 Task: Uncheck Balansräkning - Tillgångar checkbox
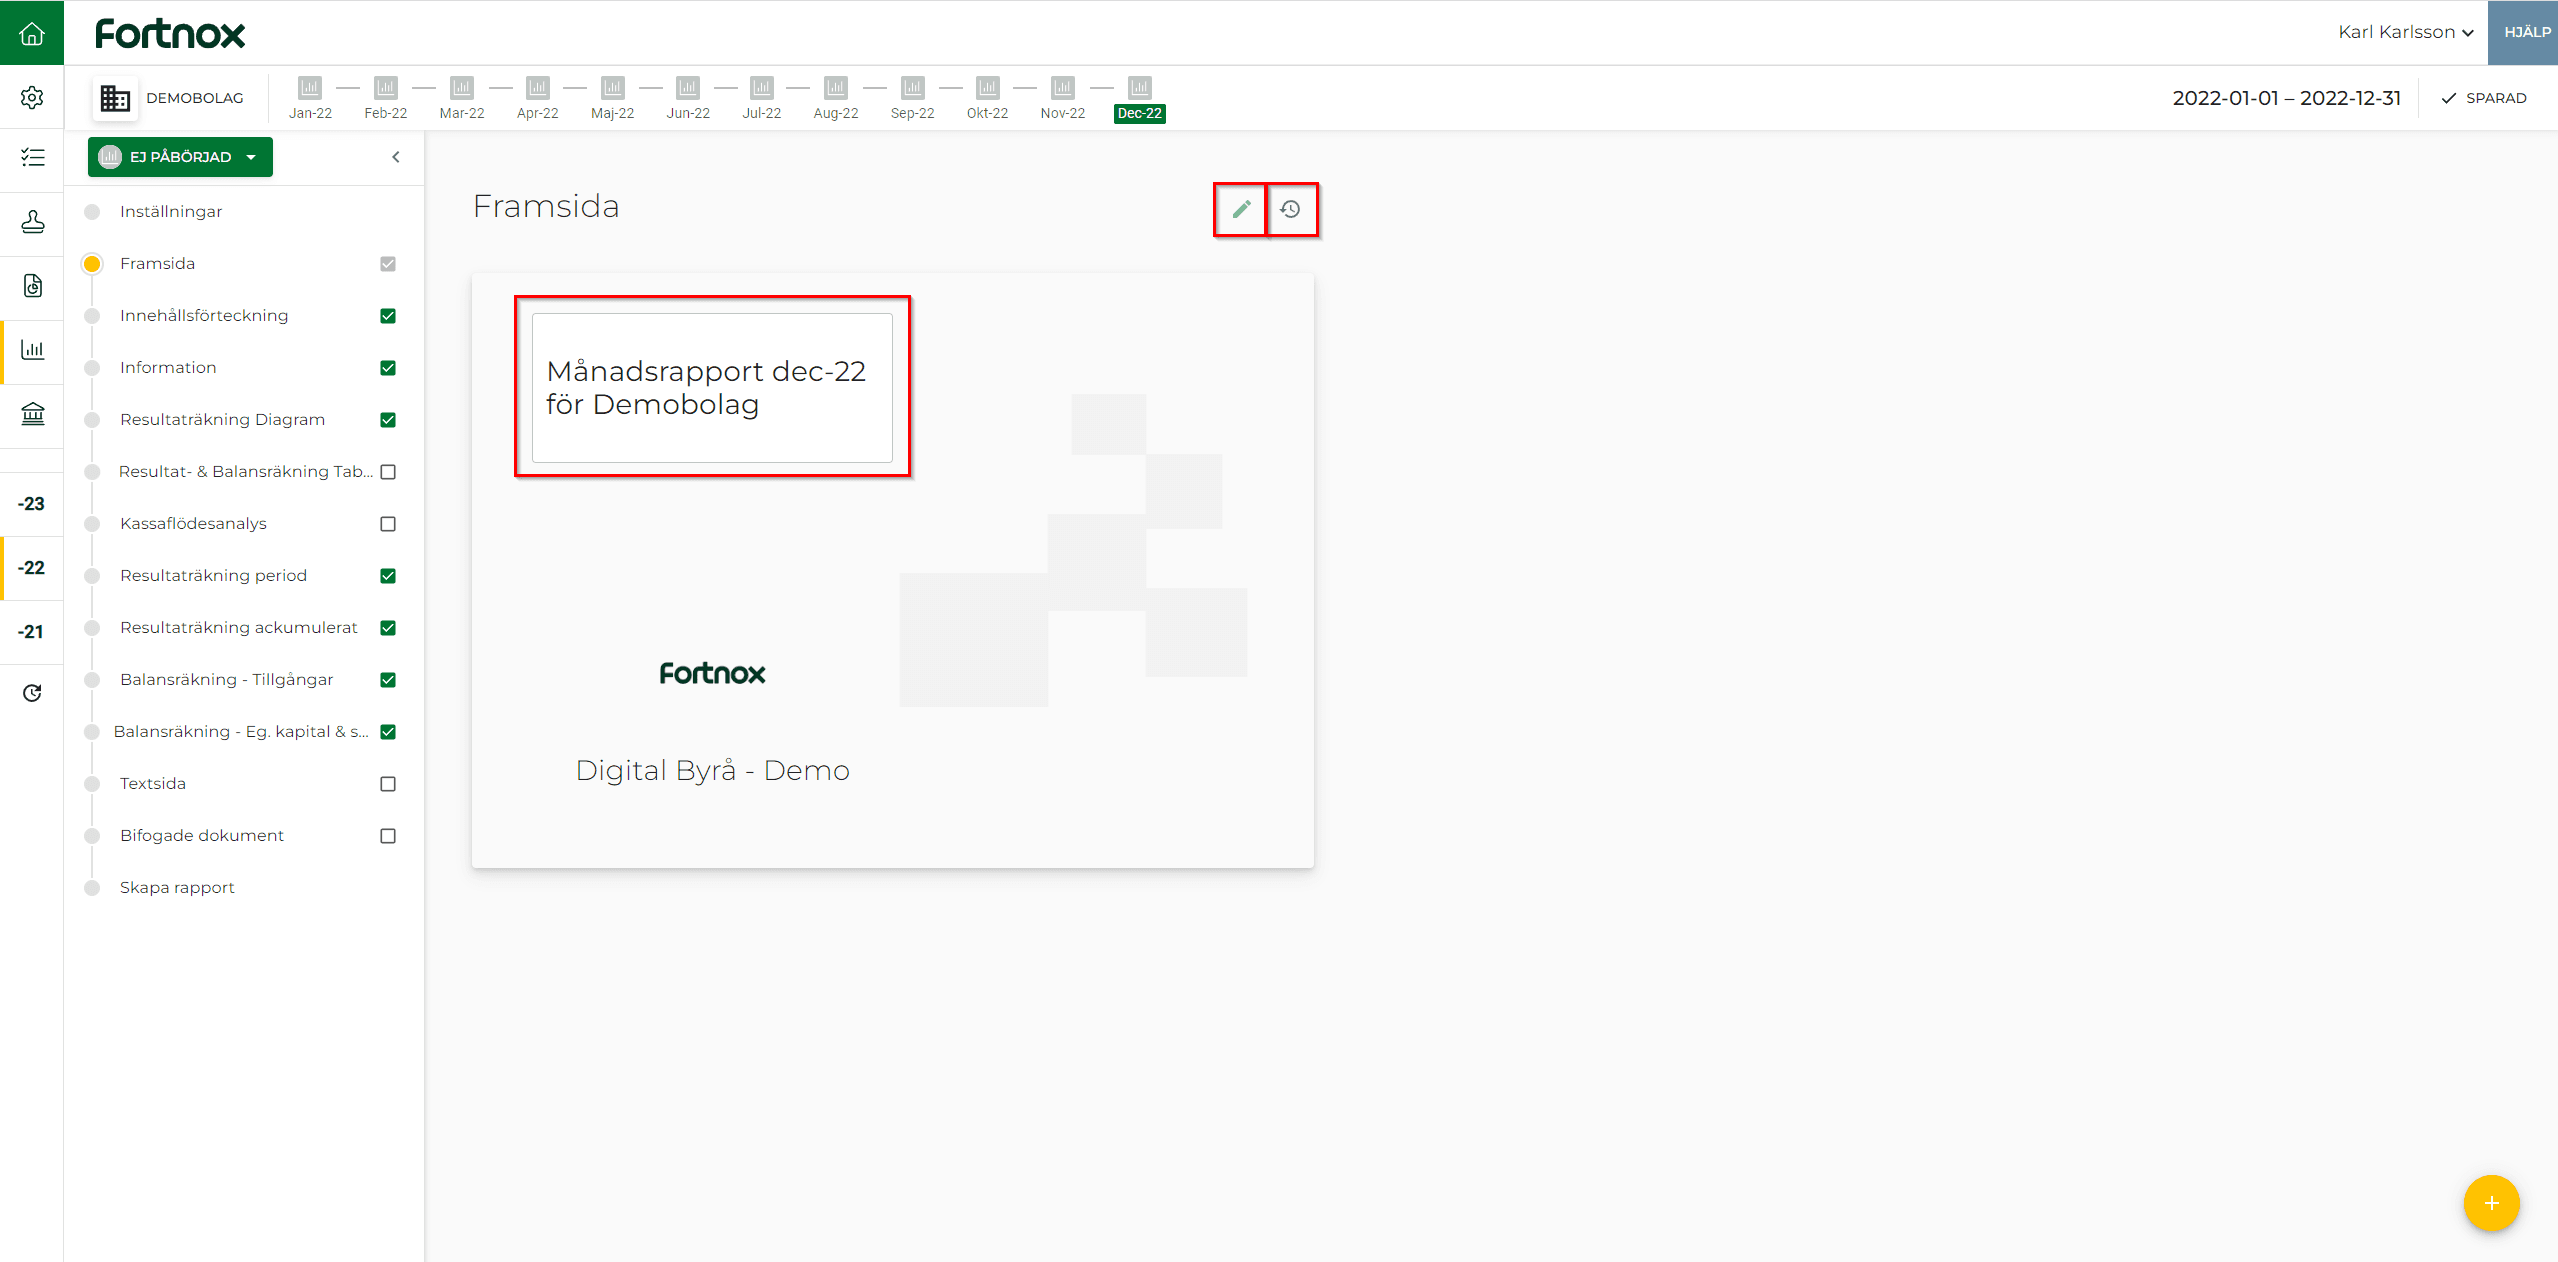tap(388, 680)
